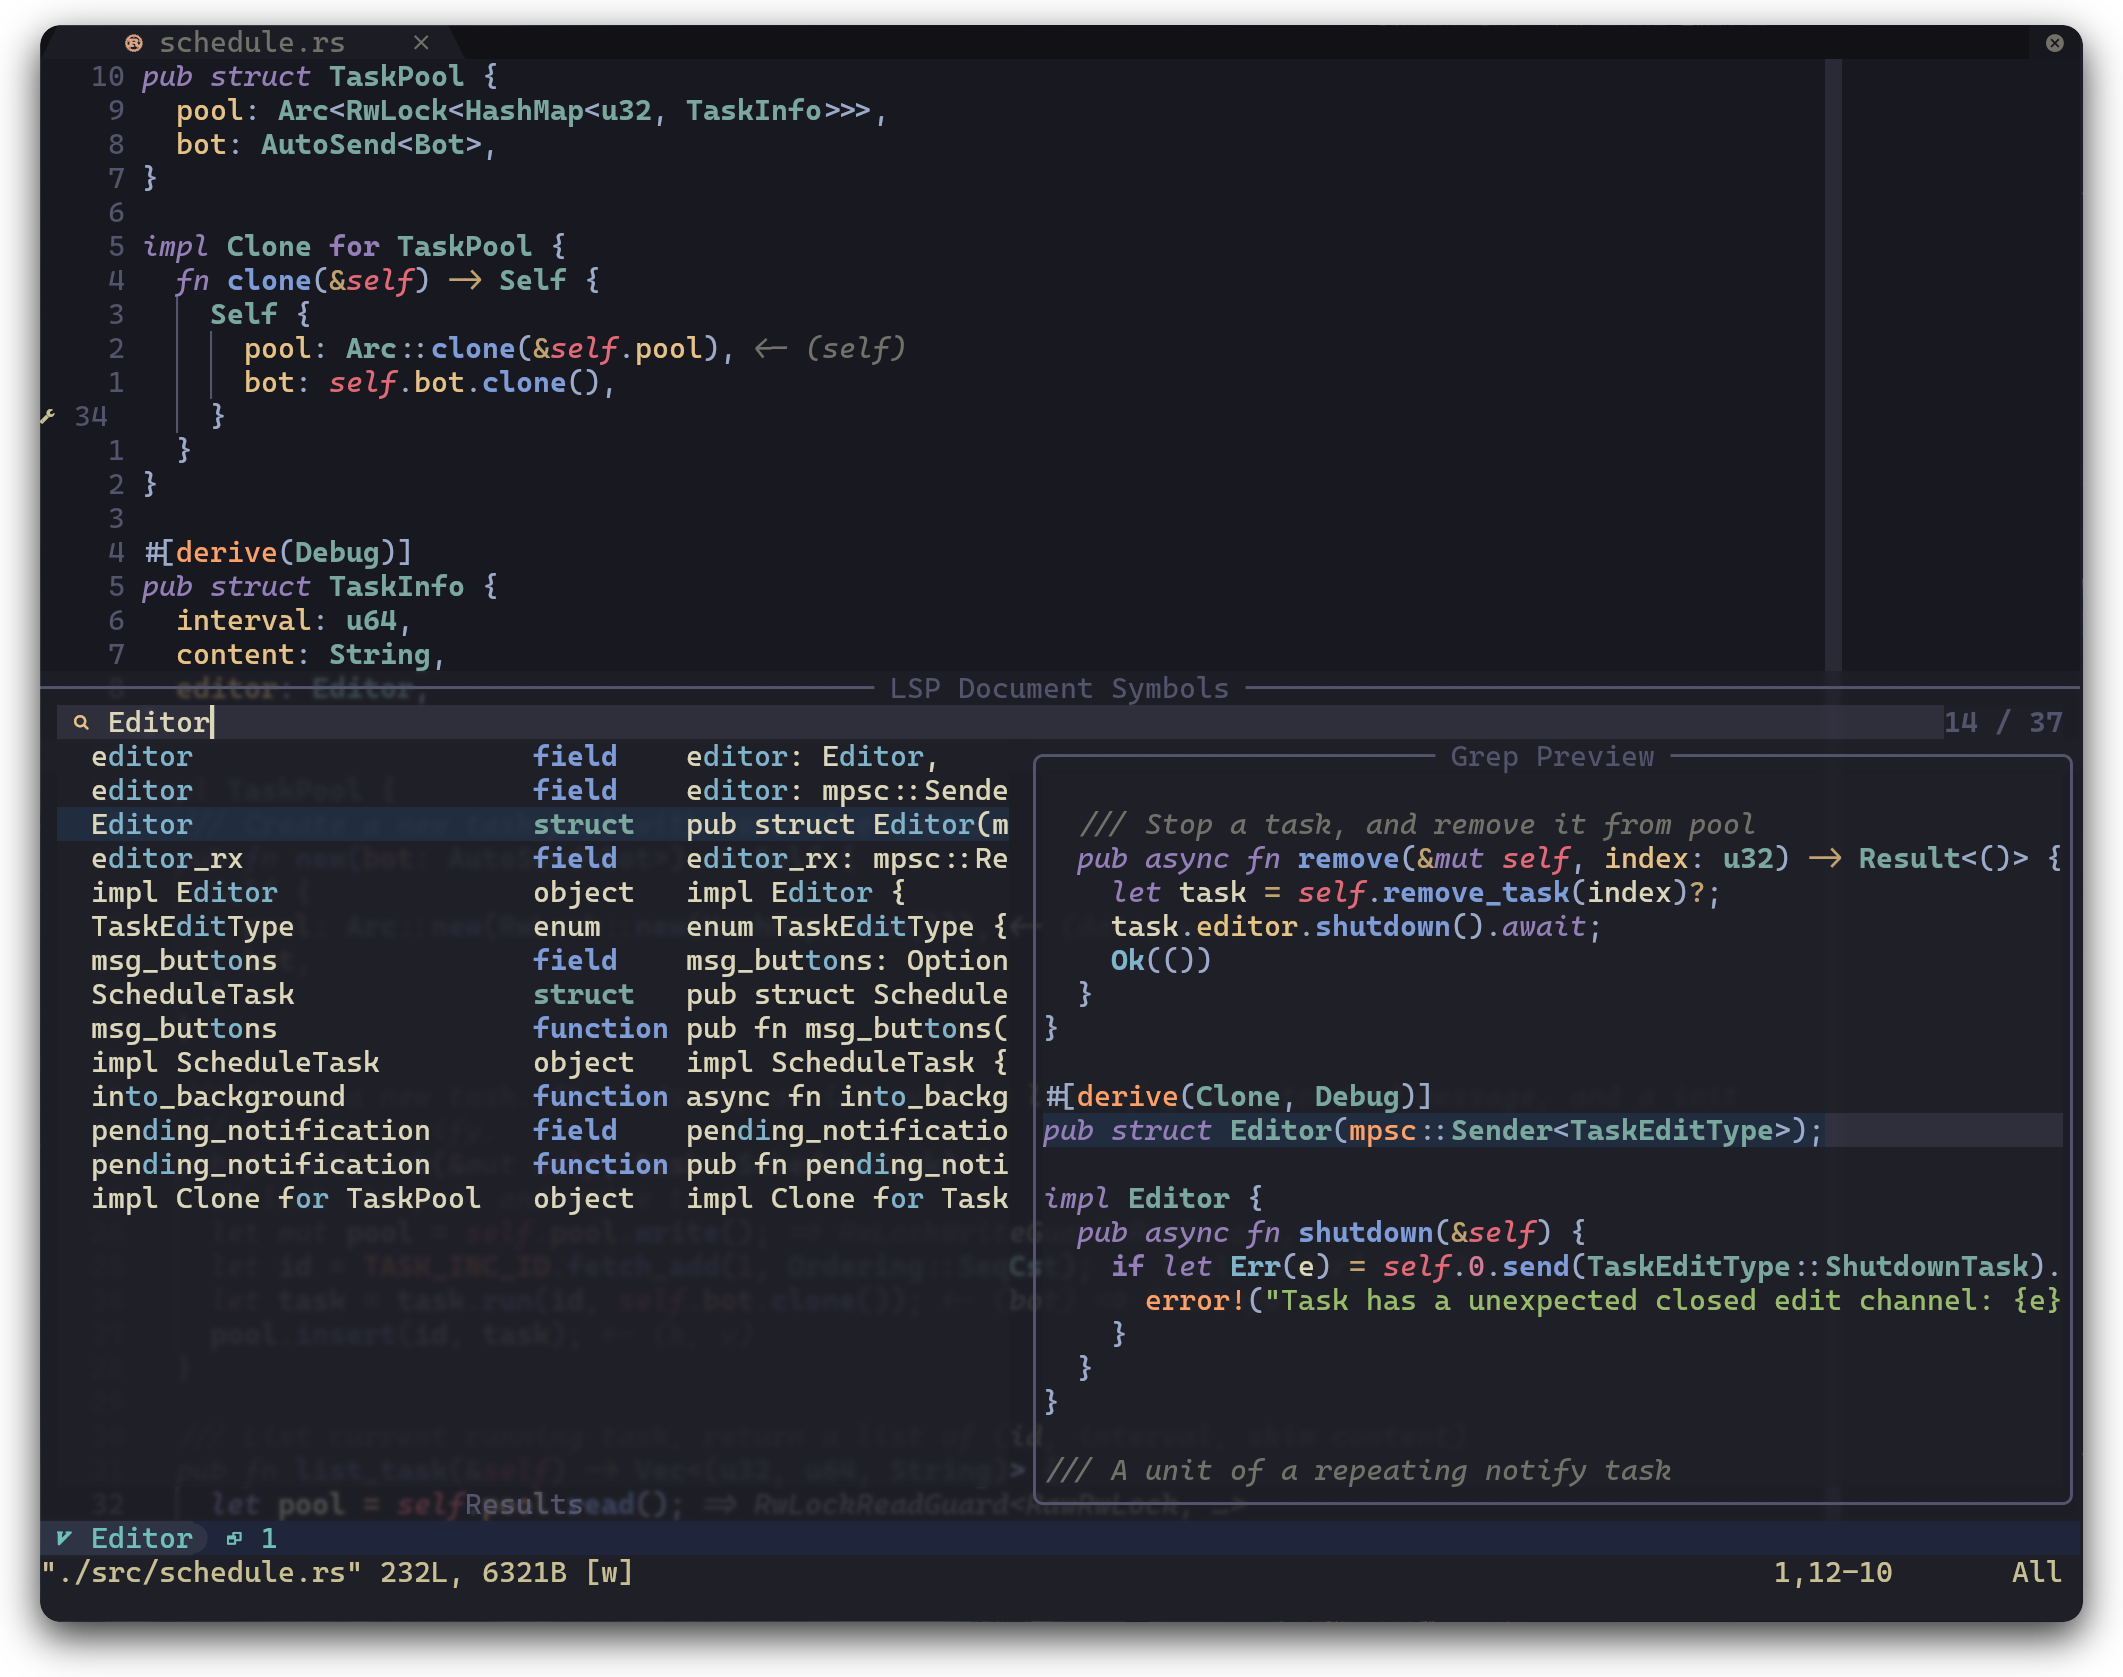2123x1677 pixels.
Task: Open the ScheduleTask struct symbol
Action: pos(192,995)
